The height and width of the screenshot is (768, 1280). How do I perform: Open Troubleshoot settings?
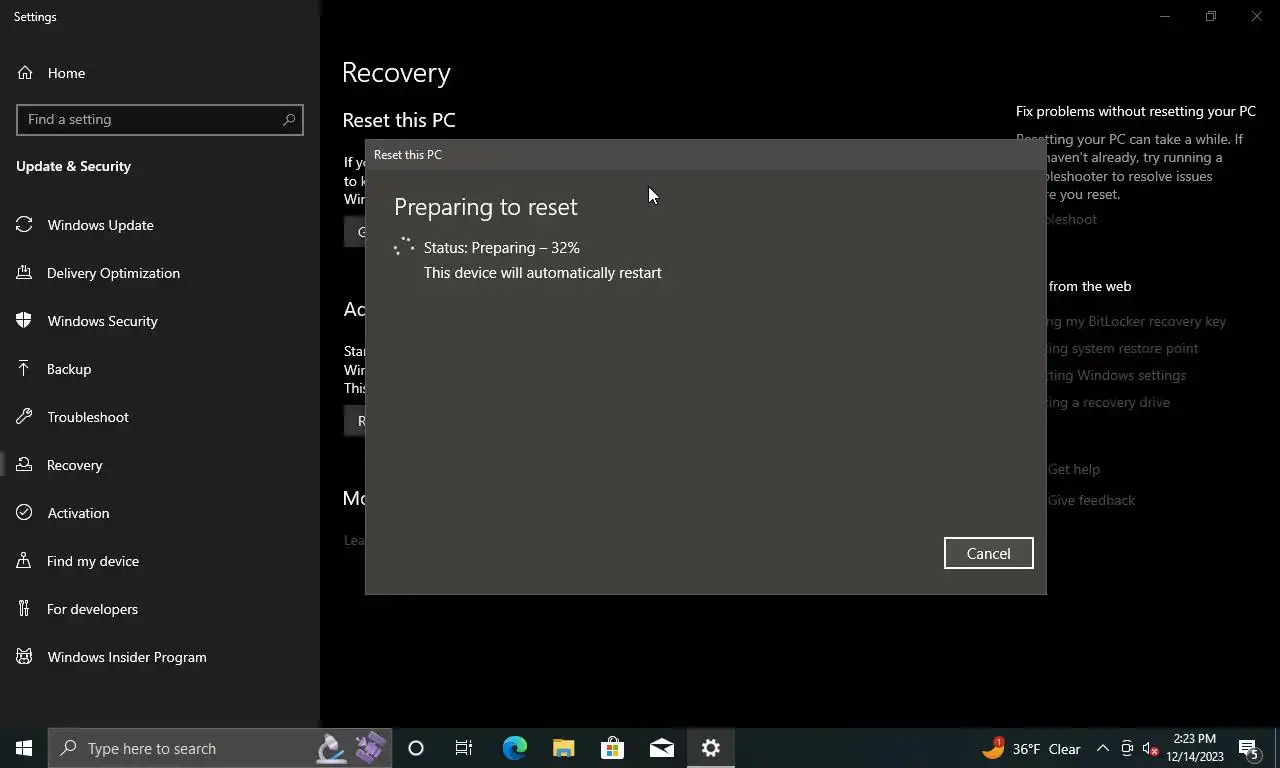(160, 417)
